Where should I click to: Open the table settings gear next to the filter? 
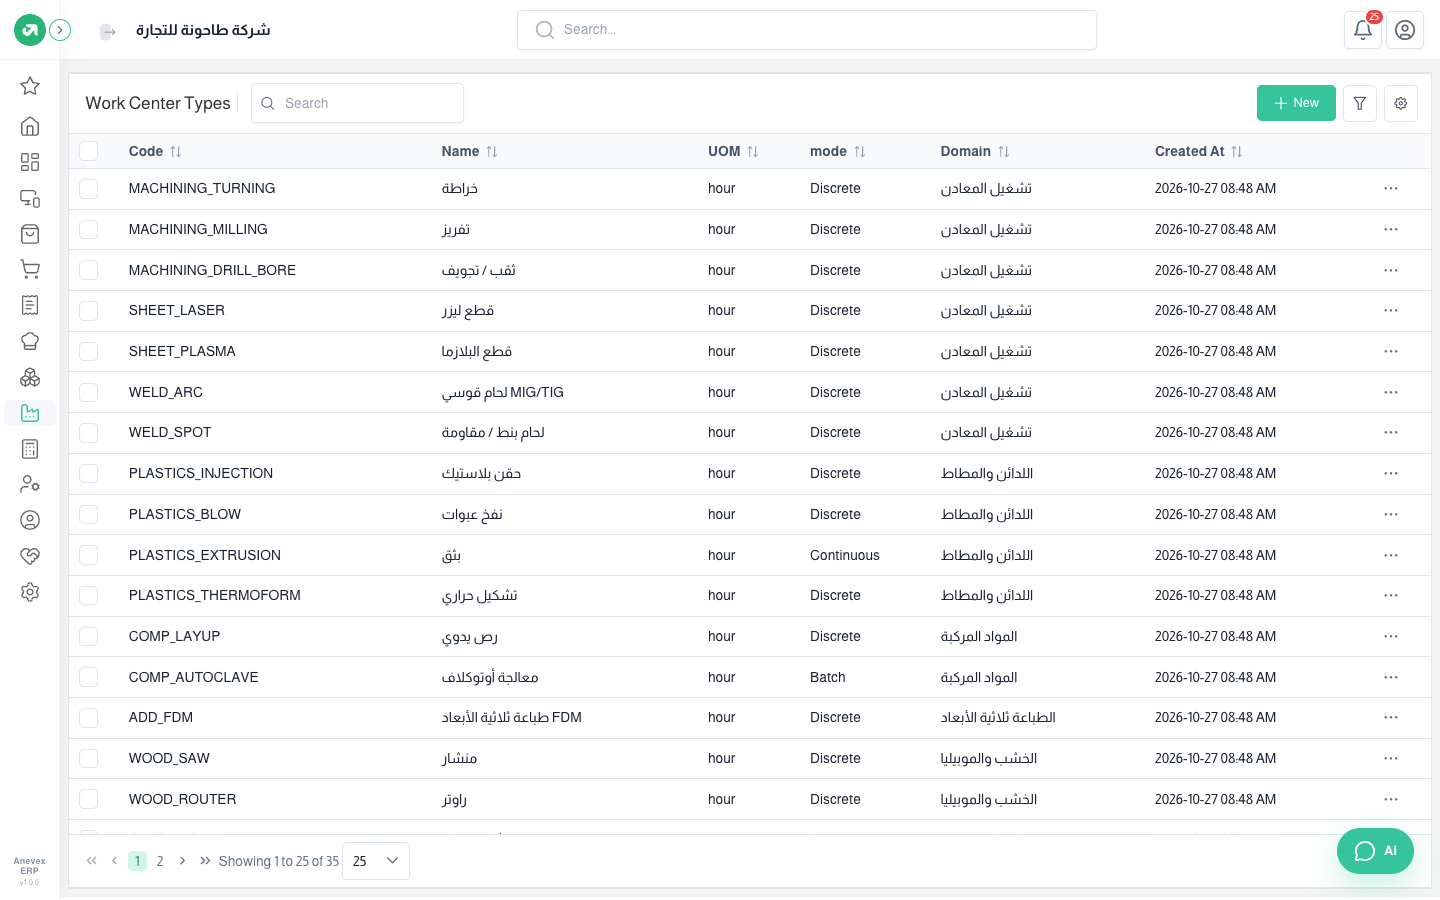[x=1401, y=103]
